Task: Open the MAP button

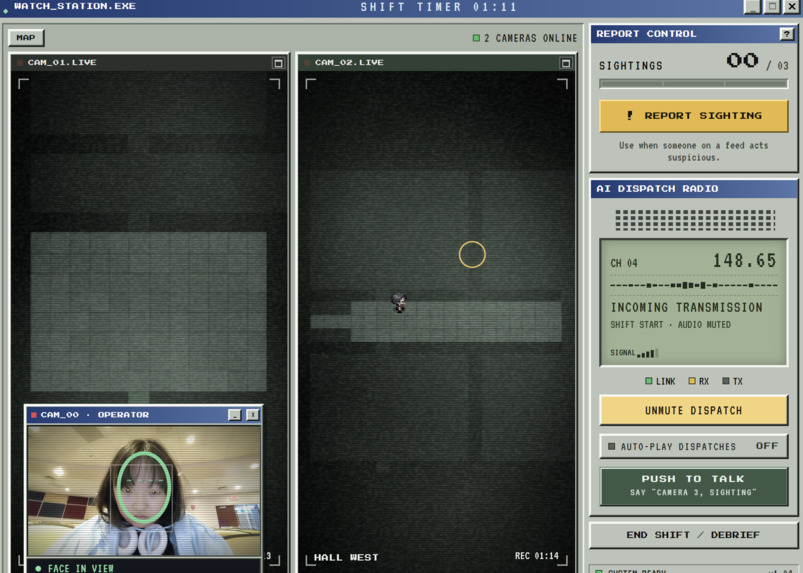Action: 26,37
